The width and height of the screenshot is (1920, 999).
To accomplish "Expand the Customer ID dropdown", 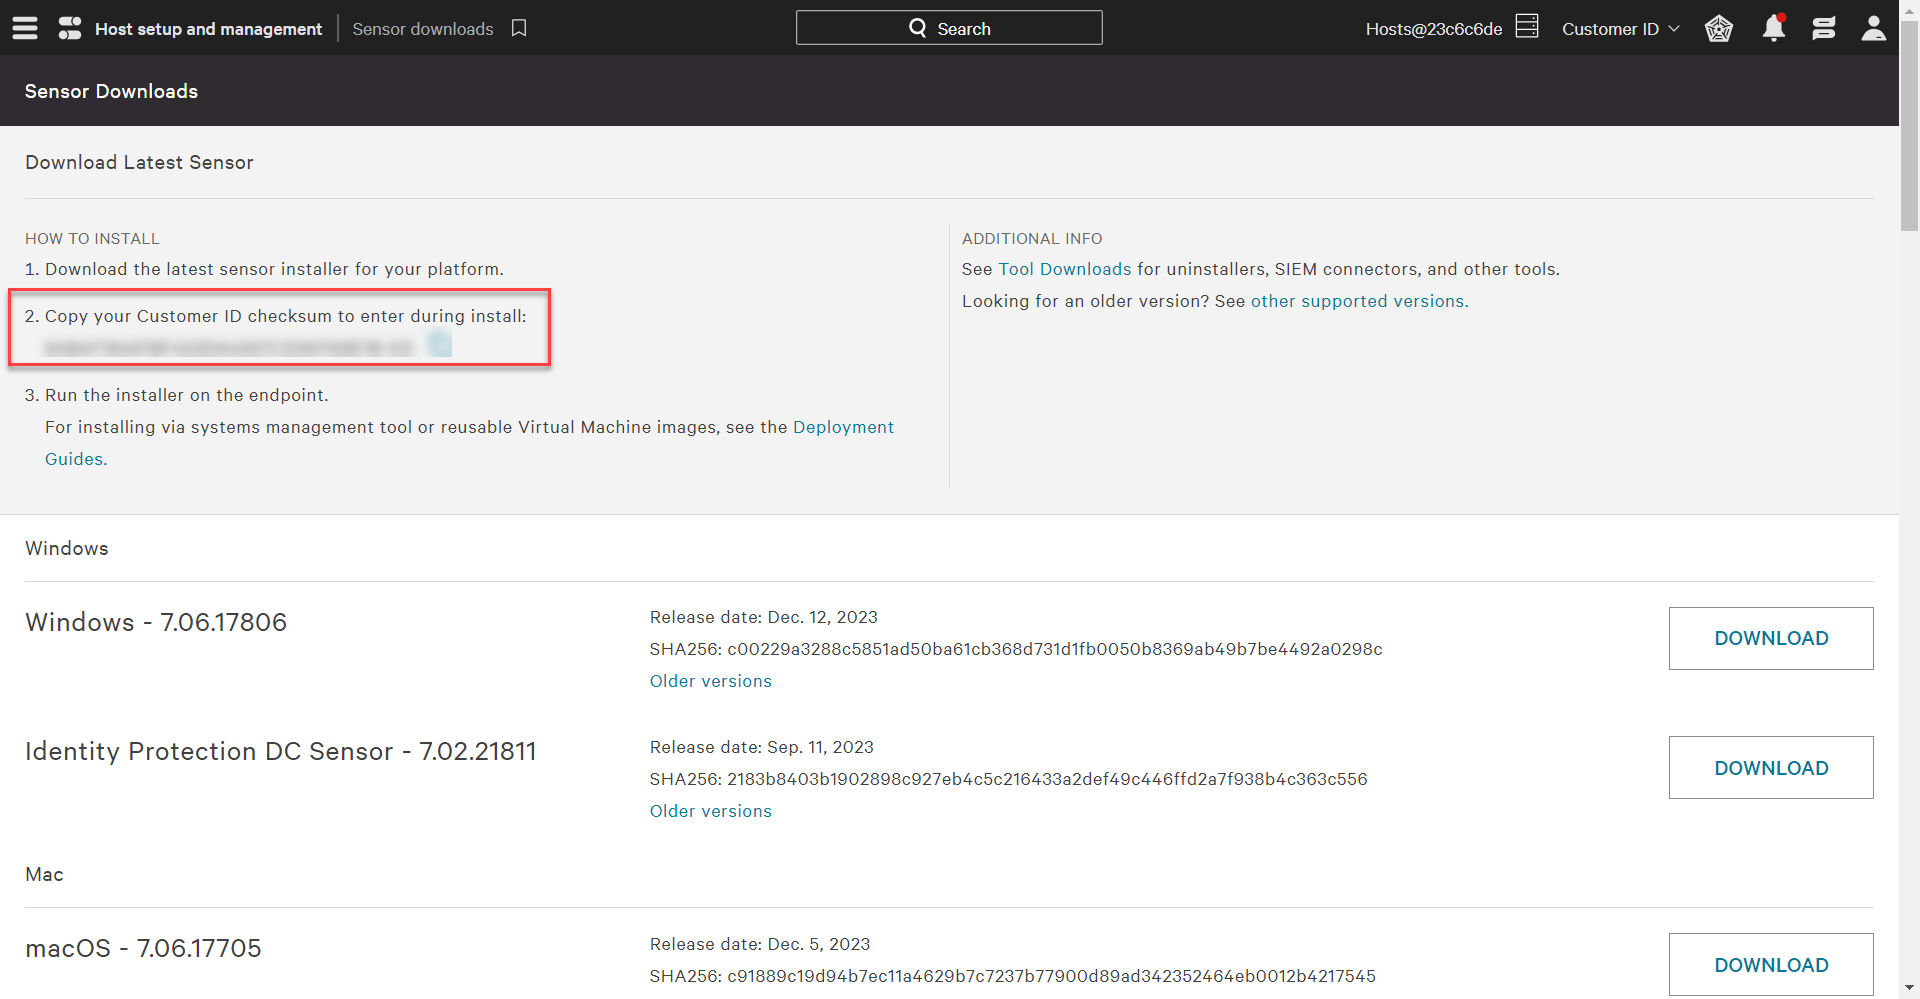I will click(x=1620, y=29).
